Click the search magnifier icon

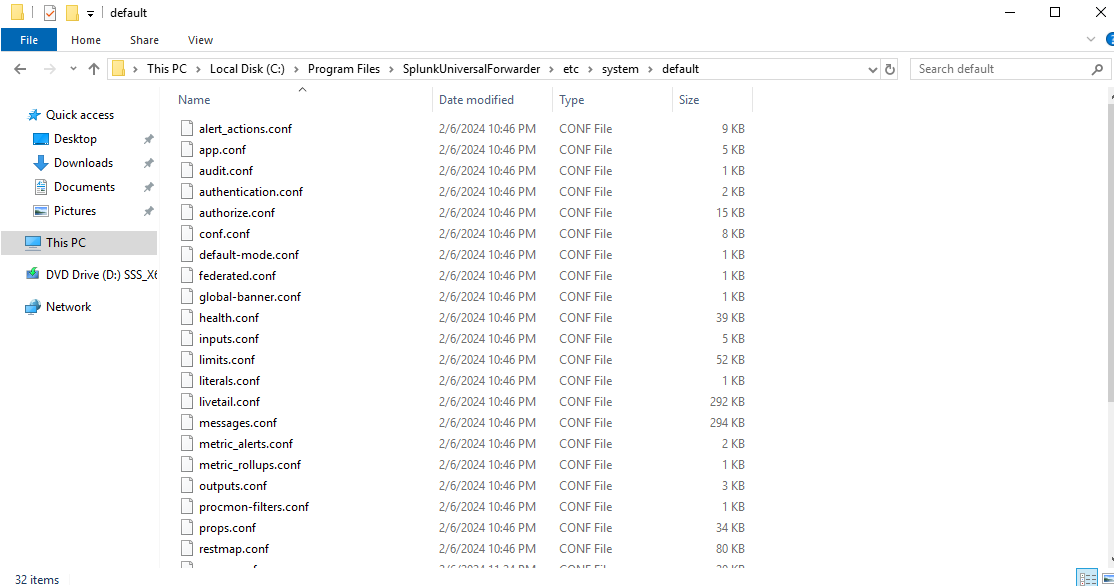pos(1097,69)
